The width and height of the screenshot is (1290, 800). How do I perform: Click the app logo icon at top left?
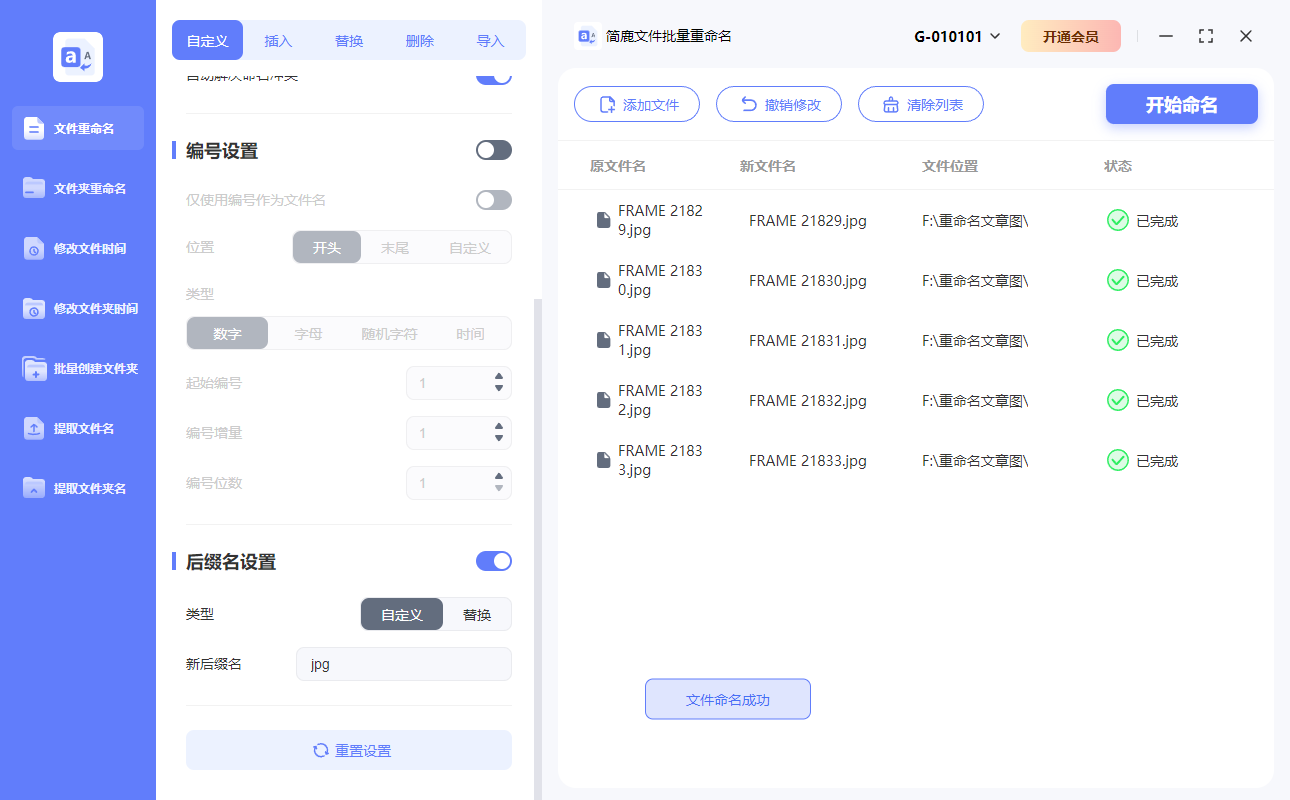coord(77,55)
